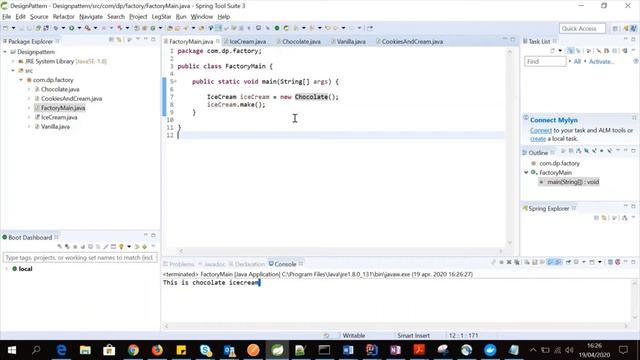Click the External Tools run icon
This screenshot has width=640, height=360.
point(87,28)
